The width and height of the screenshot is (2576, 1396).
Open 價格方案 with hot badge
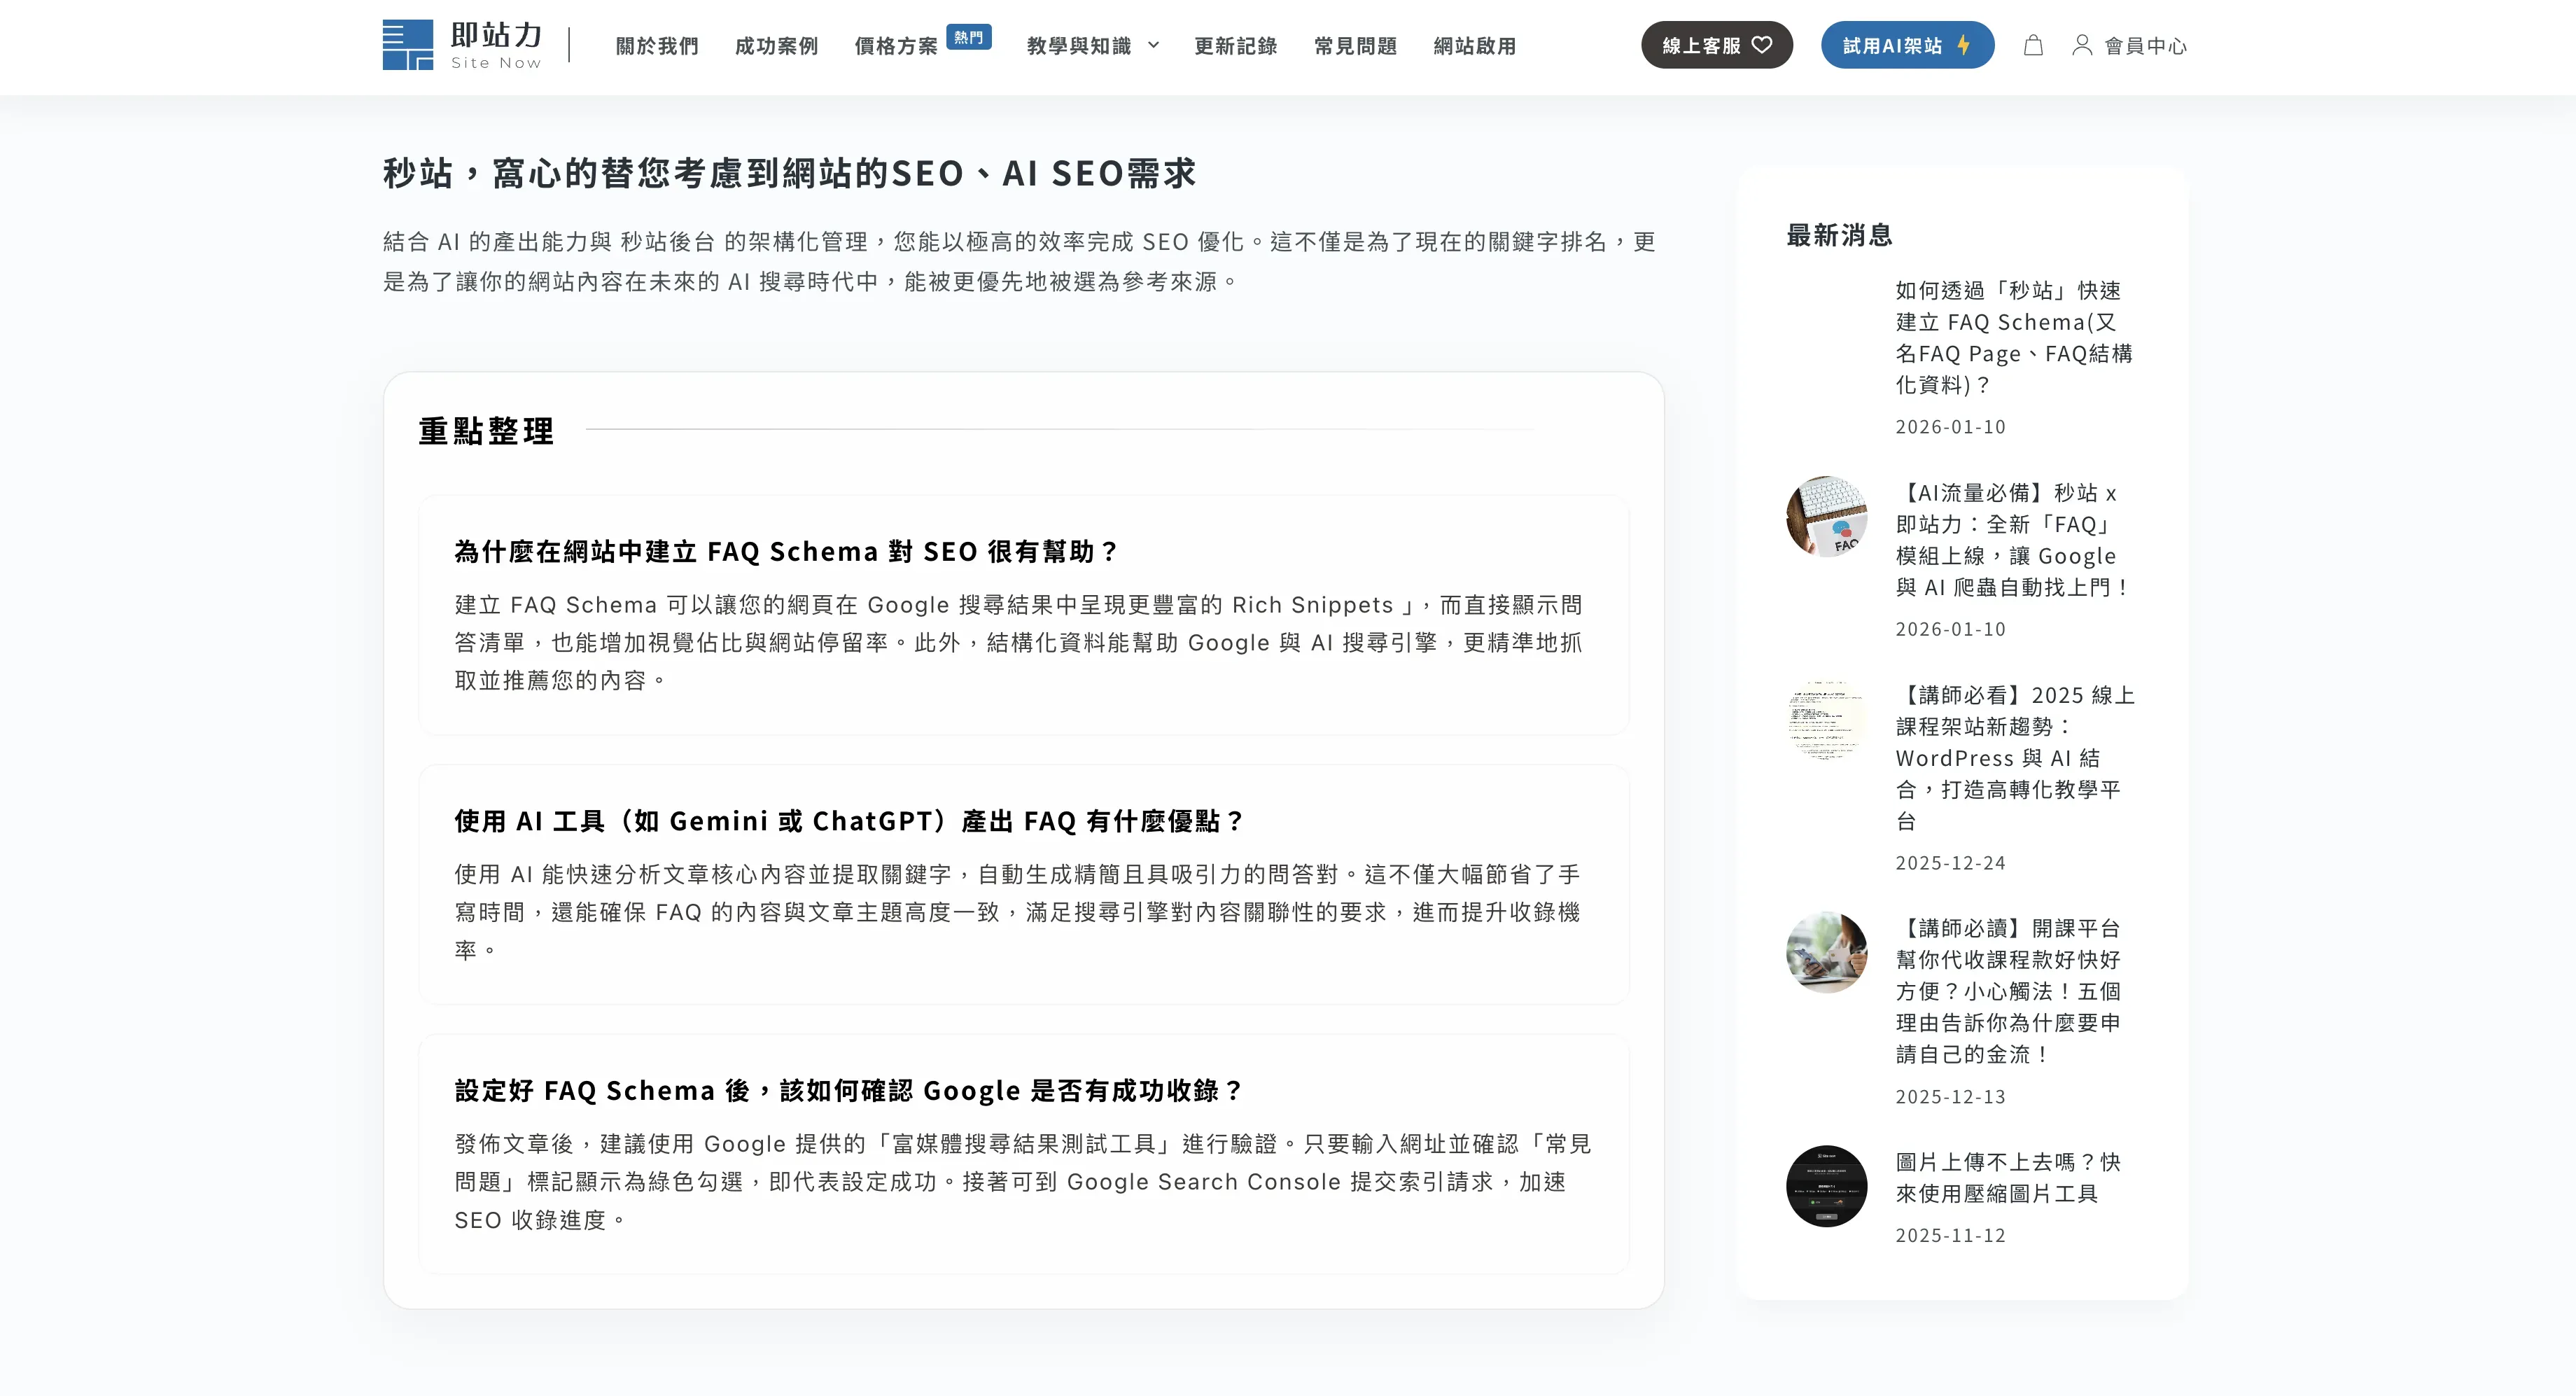(x=896, y=46)
